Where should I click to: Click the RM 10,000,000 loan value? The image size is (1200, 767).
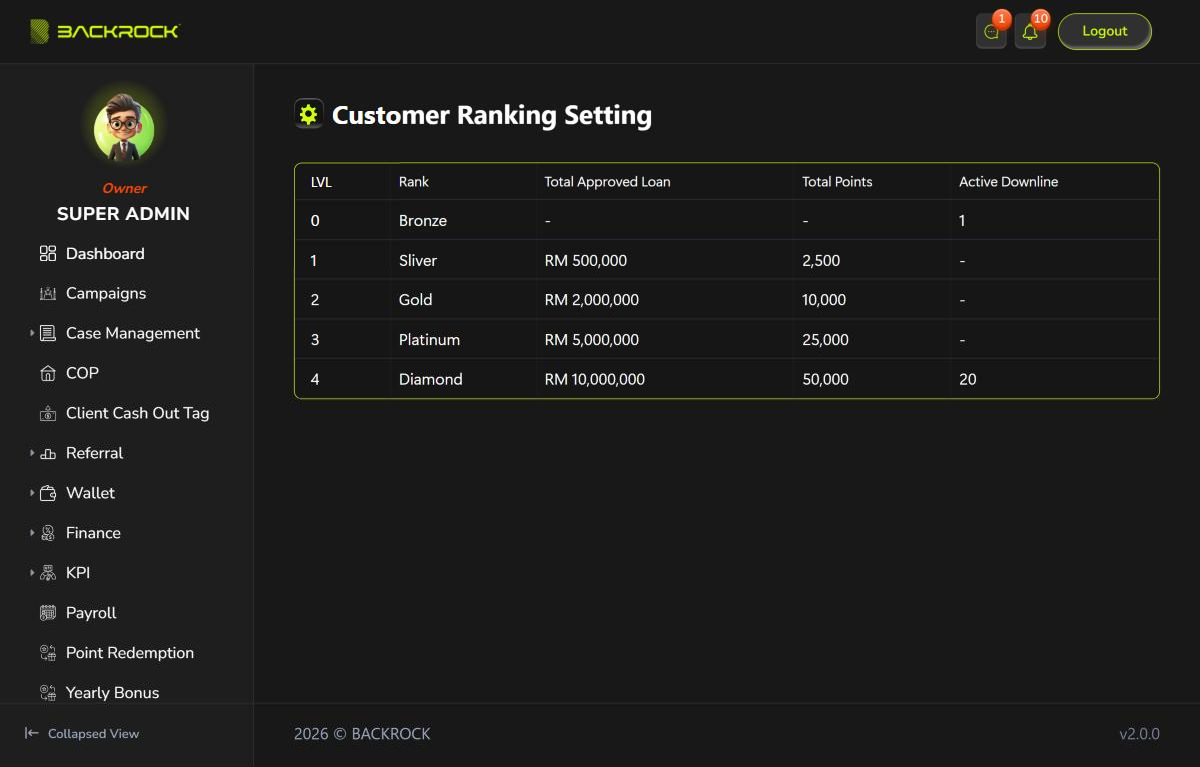[595, 380]
